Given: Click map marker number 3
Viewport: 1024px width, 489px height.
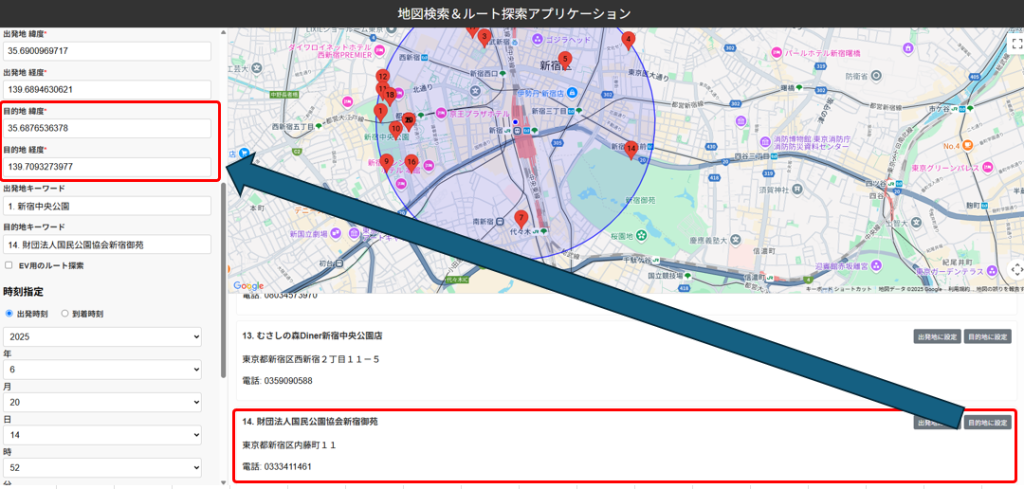Looking at the screenshot, I should click(484, 38).
